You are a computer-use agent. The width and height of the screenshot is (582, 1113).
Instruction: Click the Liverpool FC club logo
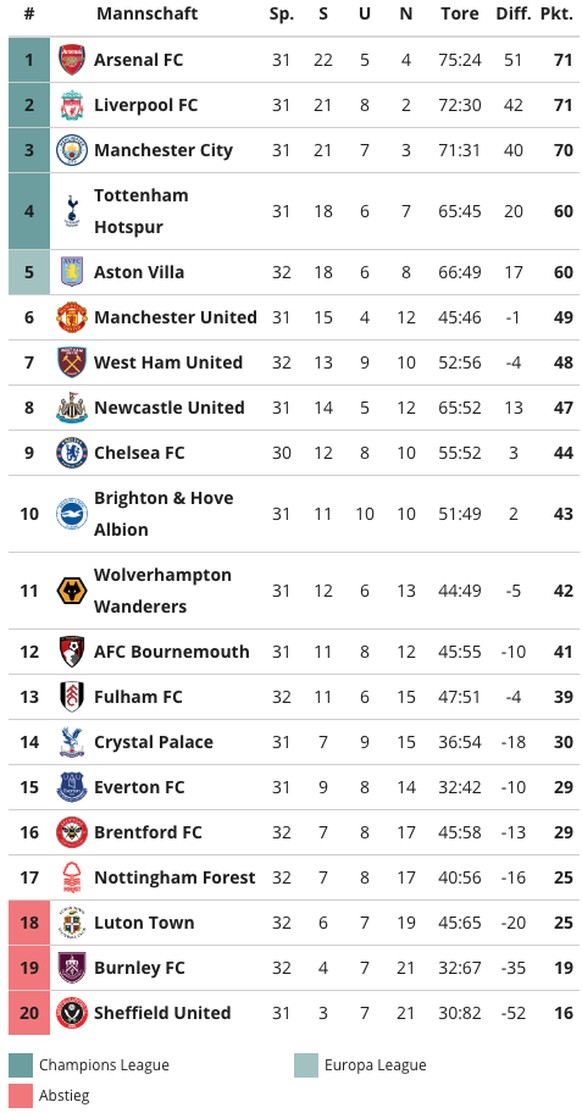[x=72, y=105]
